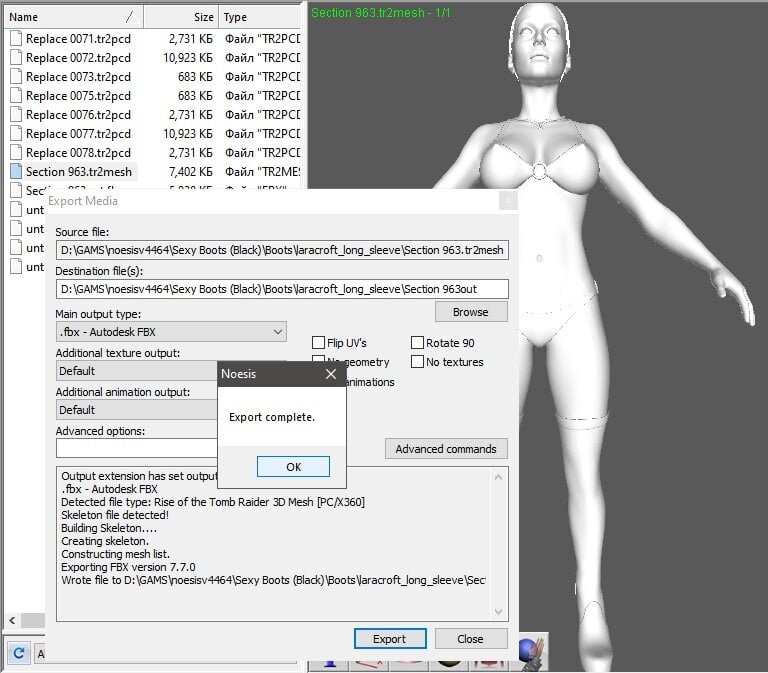Click the export log's scroll up arrow

pos(499,477)
